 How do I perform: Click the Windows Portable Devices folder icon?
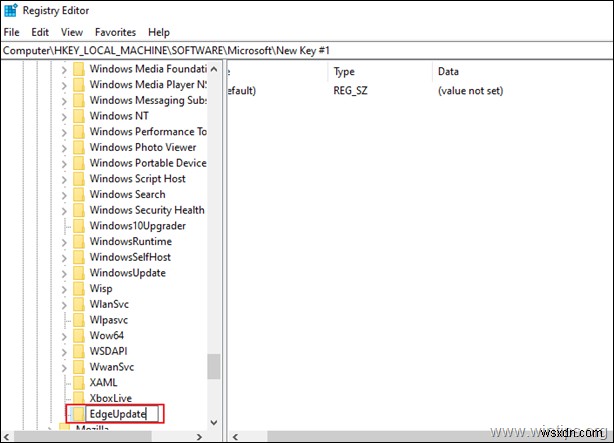pyautogui.click(x=79, y=163)
